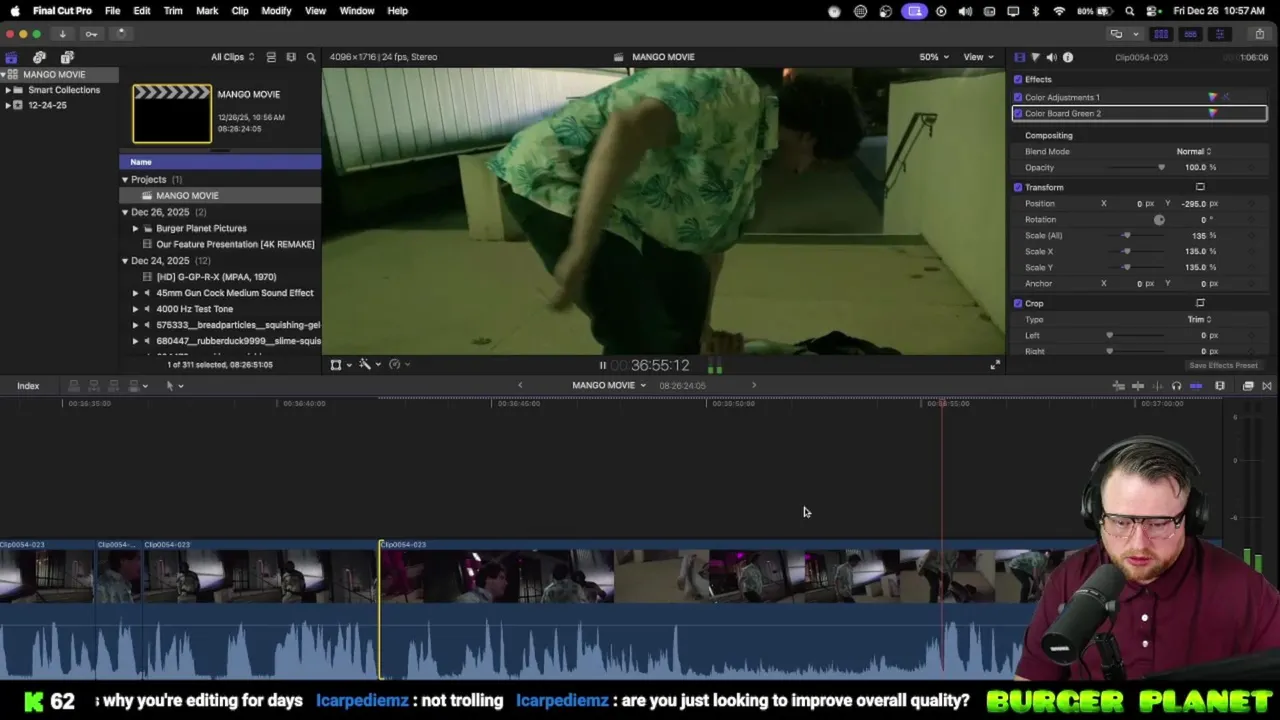Show or hide the Inspector panel
Viewport: 1280px width, 720px height.
pos(1219,33)
